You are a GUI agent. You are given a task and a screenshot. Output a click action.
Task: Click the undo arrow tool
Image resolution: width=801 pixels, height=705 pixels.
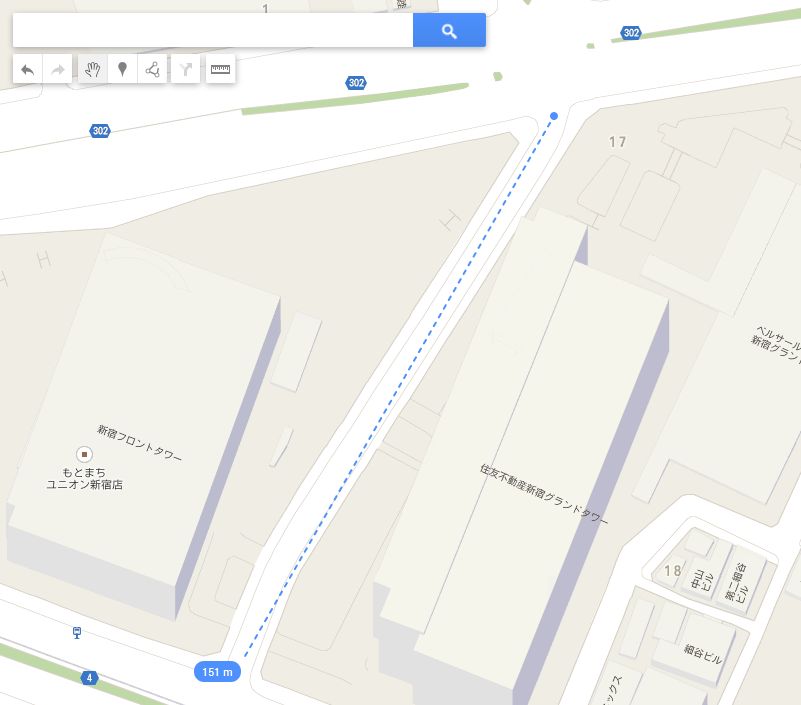coord(28,69)
